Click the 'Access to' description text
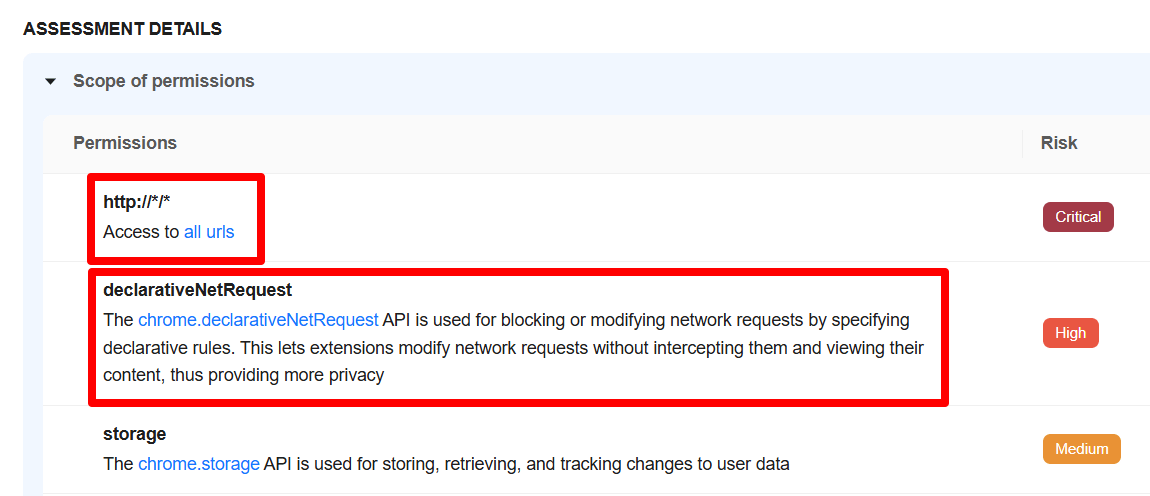This screenshot has height=496, width=1150. click(x=141, y=232)
